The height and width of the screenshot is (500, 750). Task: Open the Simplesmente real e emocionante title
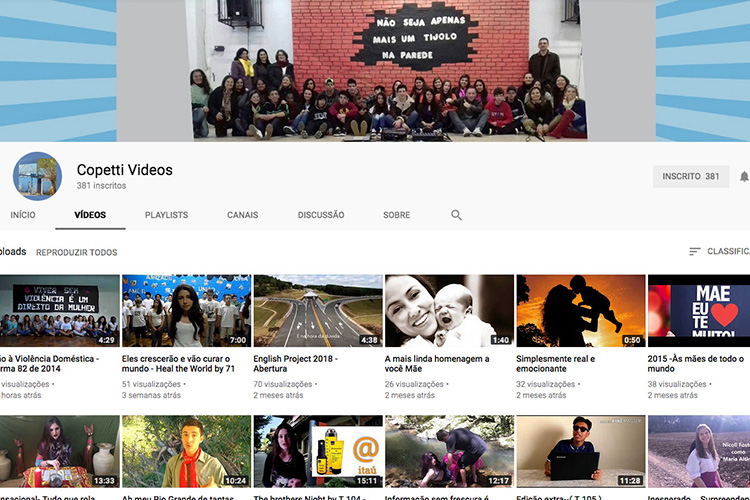(555, 364)
